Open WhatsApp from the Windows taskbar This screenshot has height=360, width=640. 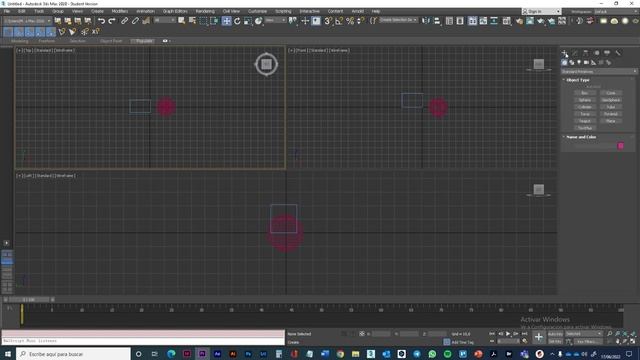pos(432,354)
